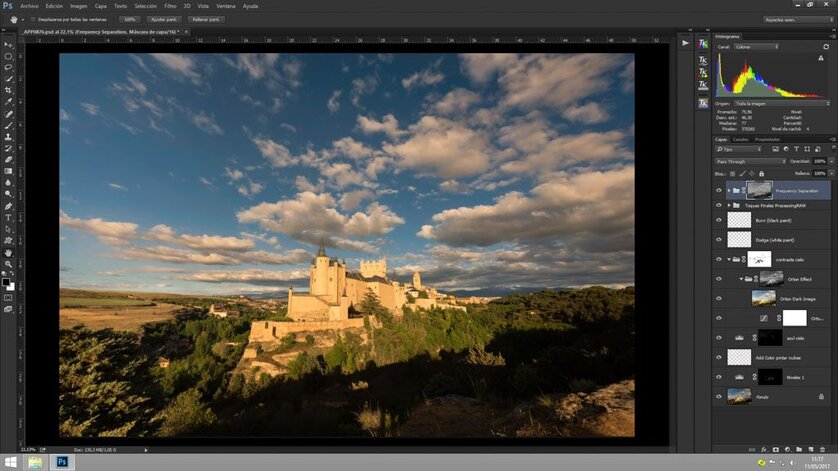Open the Filtro menu

170,6
